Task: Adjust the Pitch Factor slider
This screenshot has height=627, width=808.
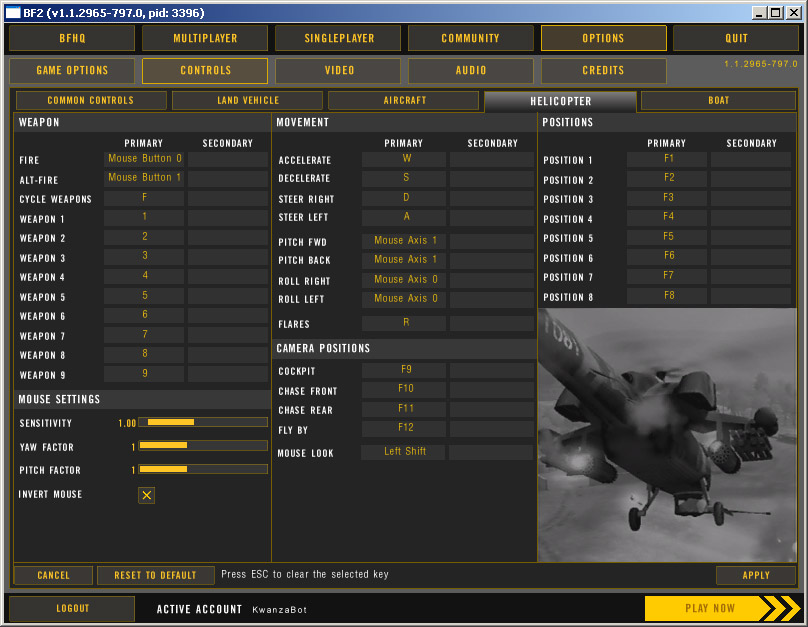Action: [x=203, y=469]
